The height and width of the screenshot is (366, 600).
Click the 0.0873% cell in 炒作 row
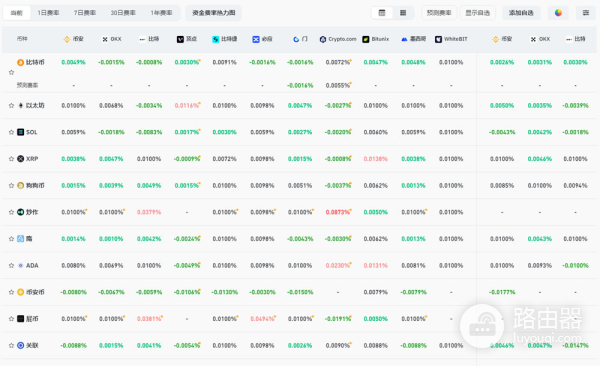(338, 212)
